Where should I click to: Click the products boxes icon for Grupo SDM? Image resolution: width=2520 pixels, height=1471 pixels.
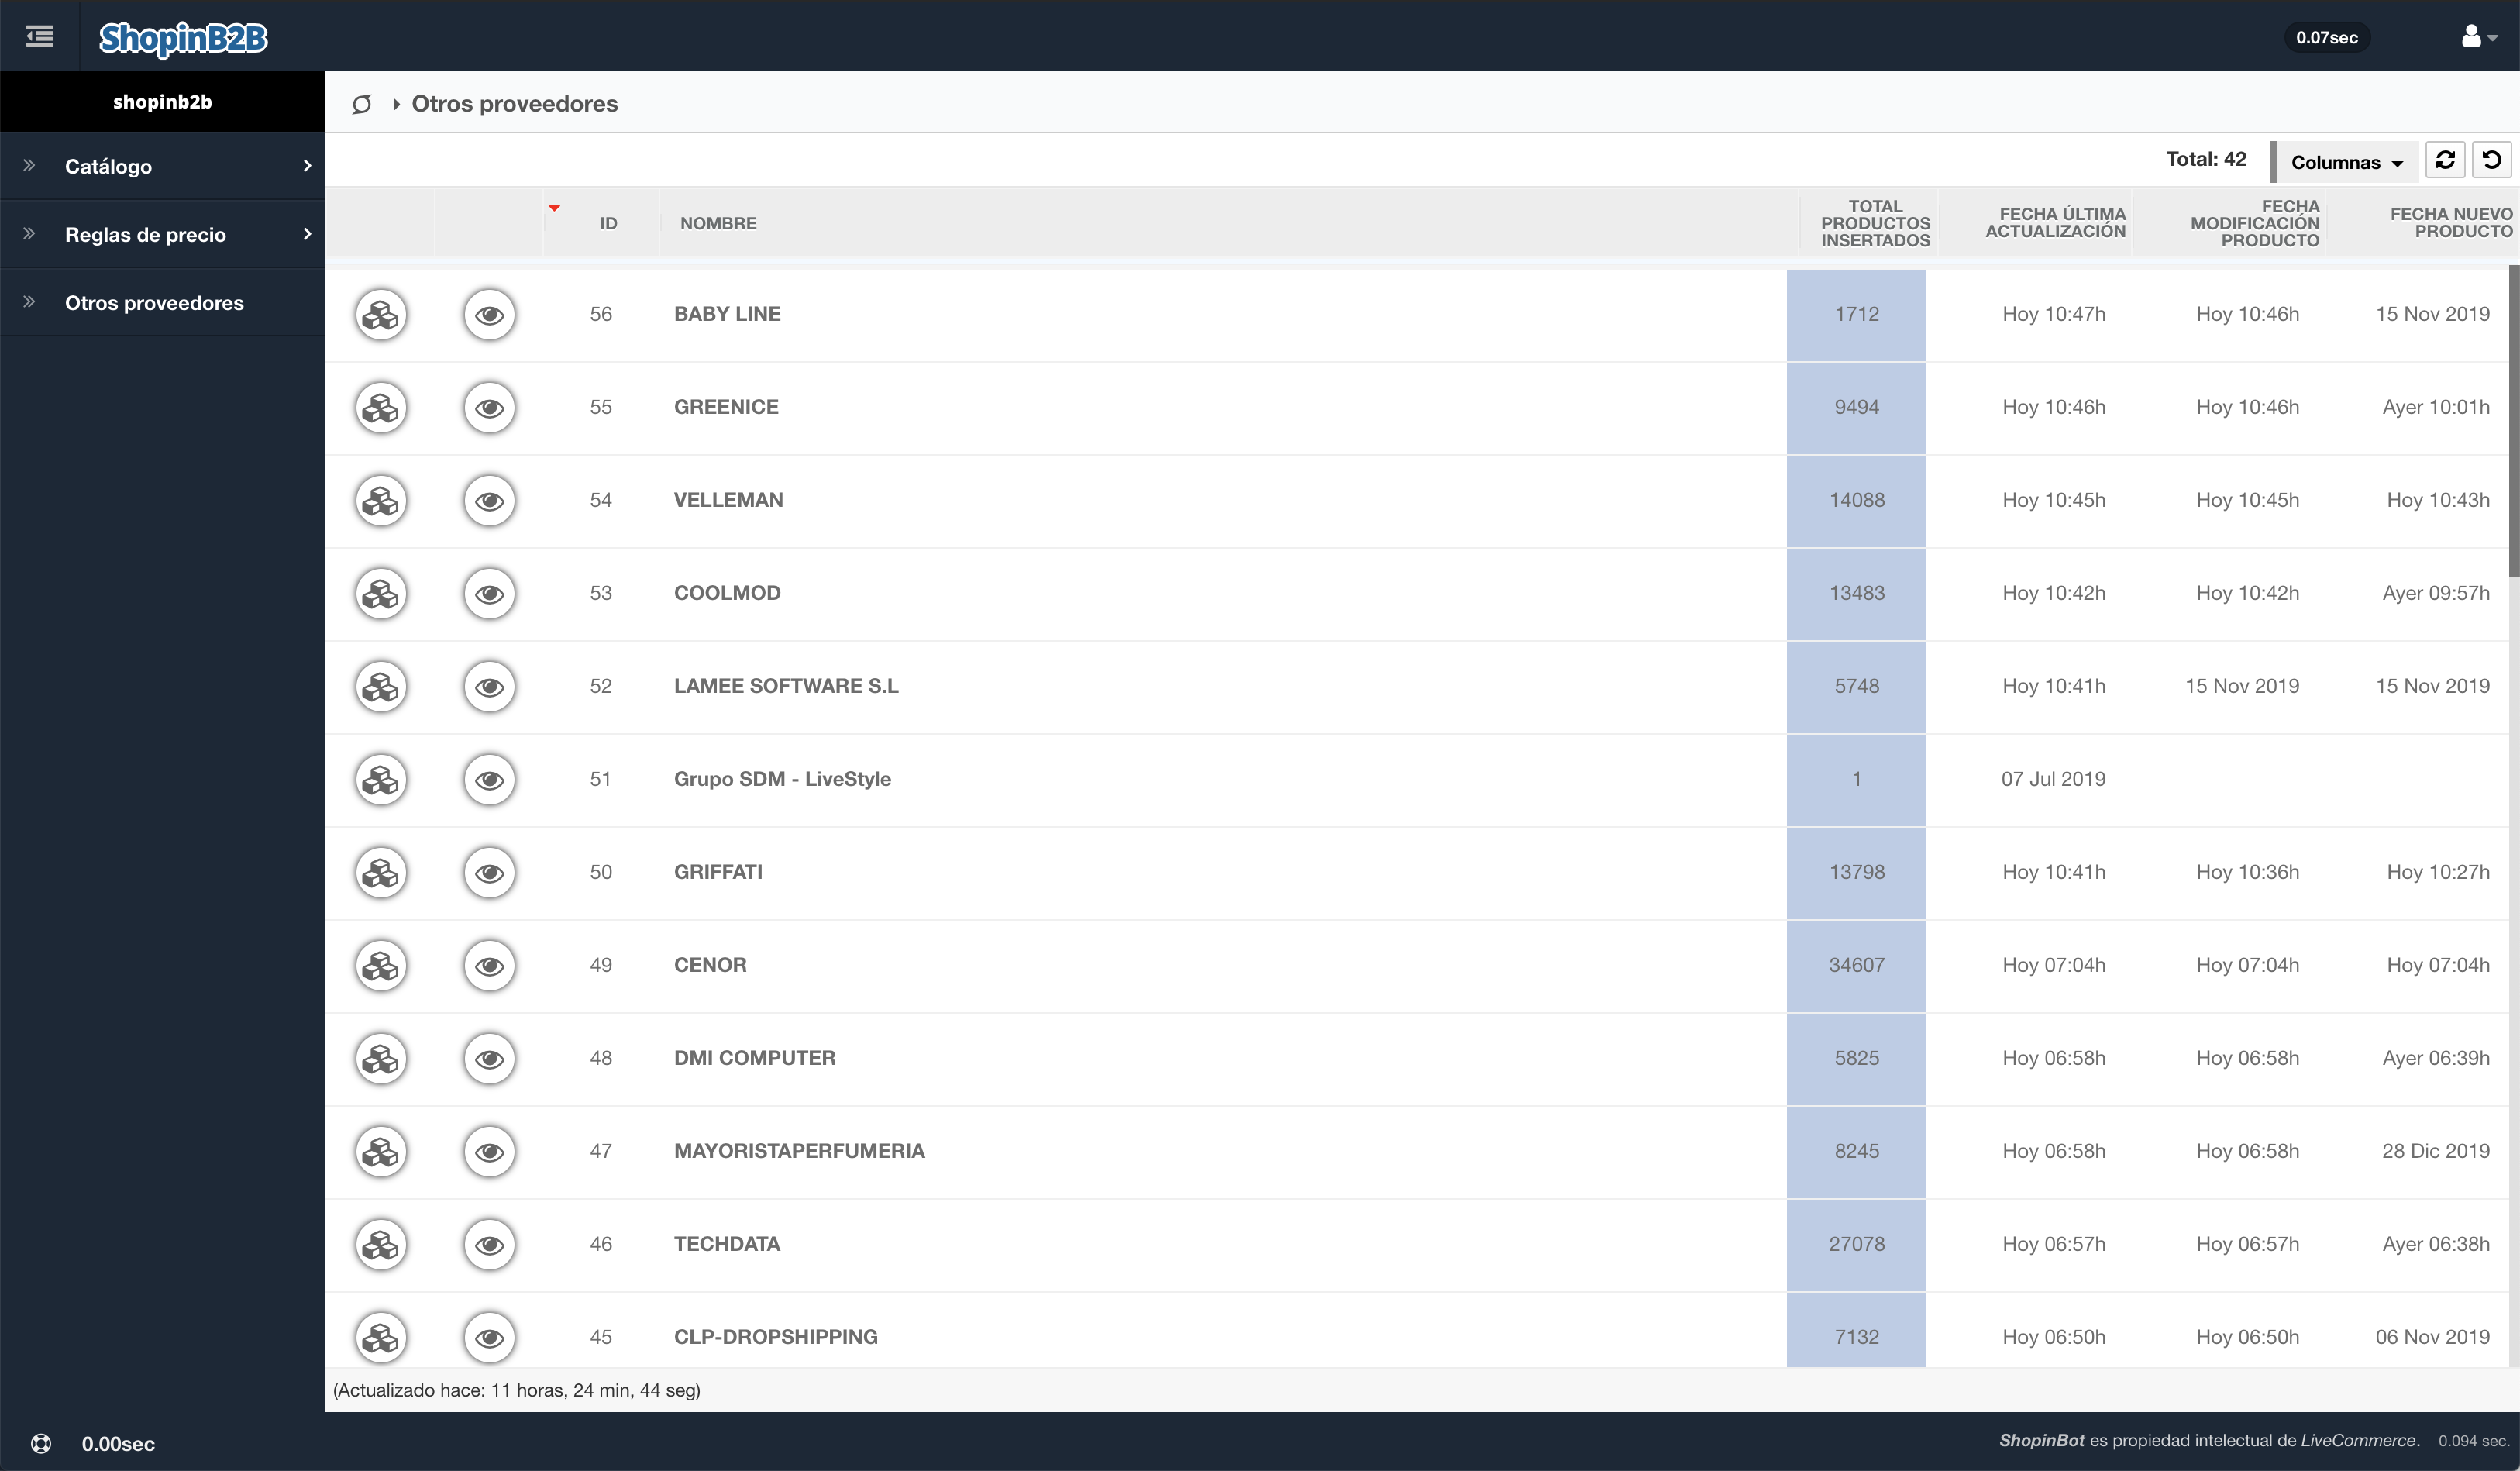[x=381, y=780]
